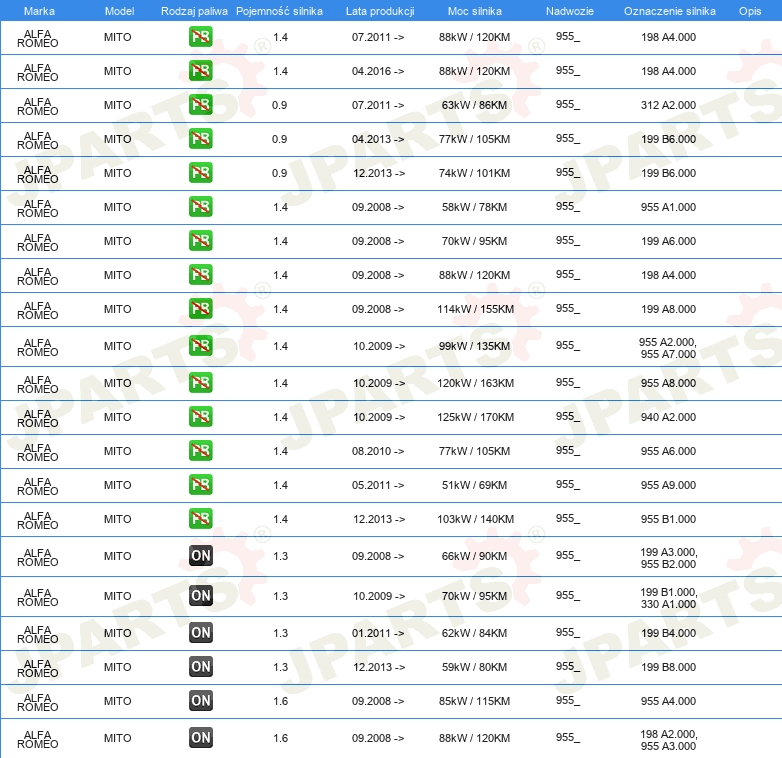Click the petrol icon in the 58kW / 78KM row

[200, 206]
